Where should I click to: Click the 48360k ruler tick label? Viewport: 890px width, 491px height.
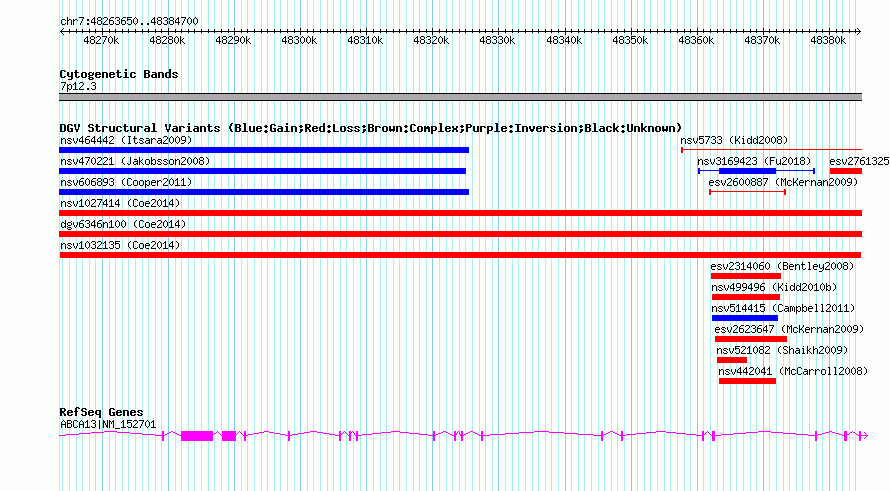696,40
